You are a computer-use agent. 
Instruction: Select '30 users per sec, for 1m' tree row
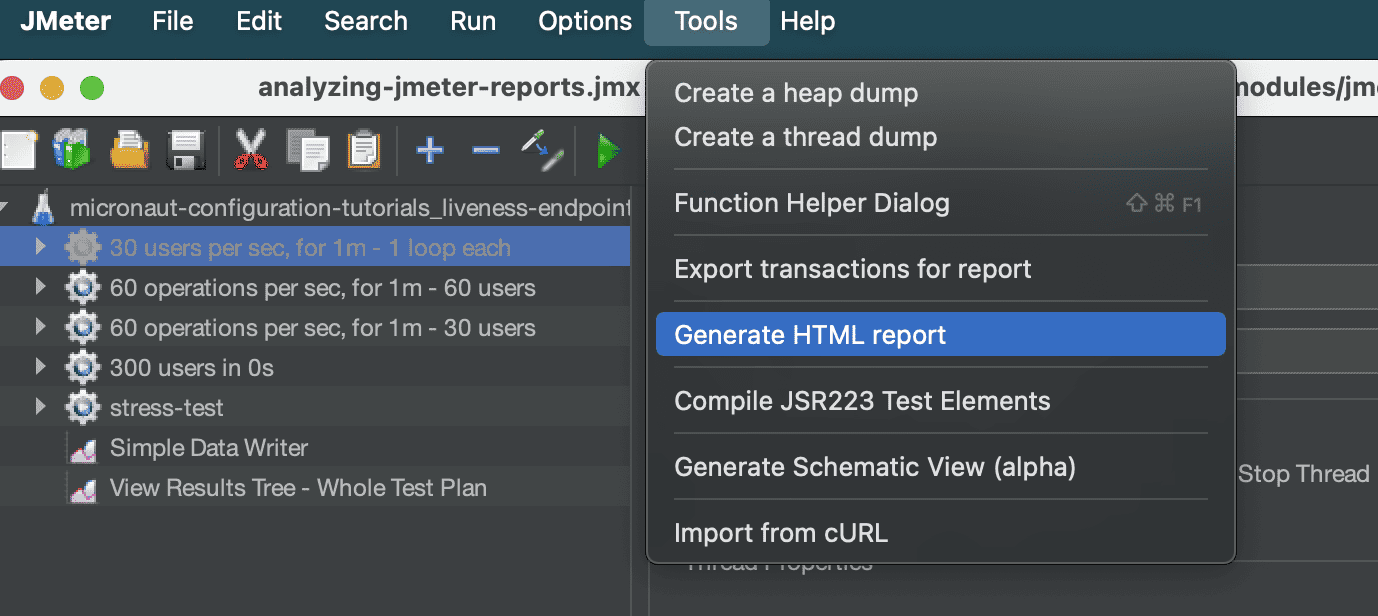315,248
